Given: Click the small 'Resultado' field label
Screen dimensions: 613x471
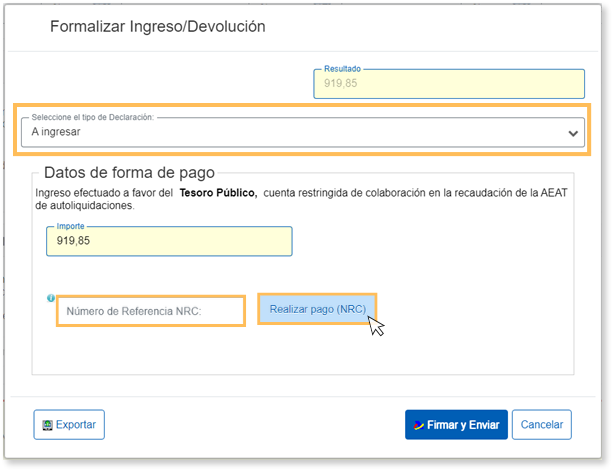Looking at the screenshot, I should coord(342,69).
